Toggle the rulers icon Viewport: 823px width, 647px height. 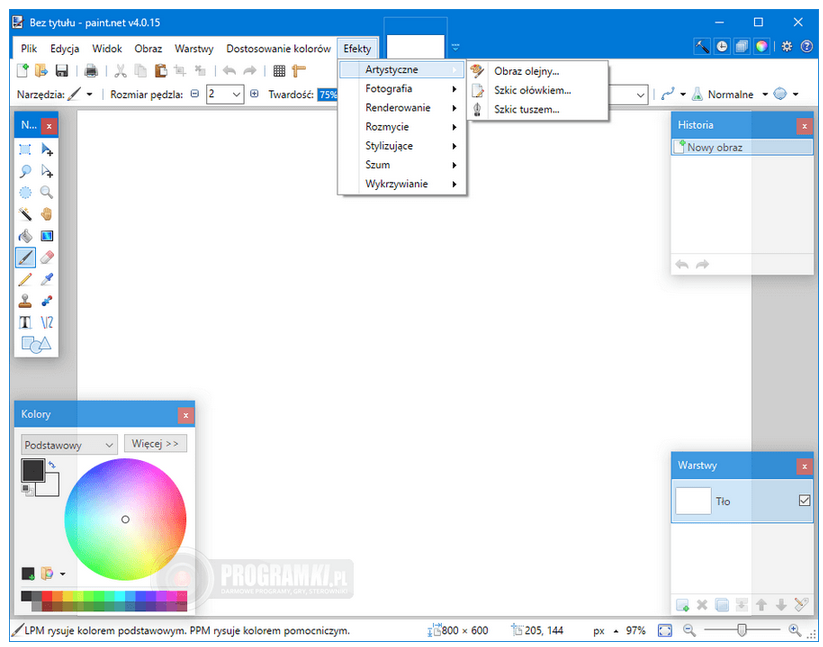pyautogui.click(x=299, y=70)
